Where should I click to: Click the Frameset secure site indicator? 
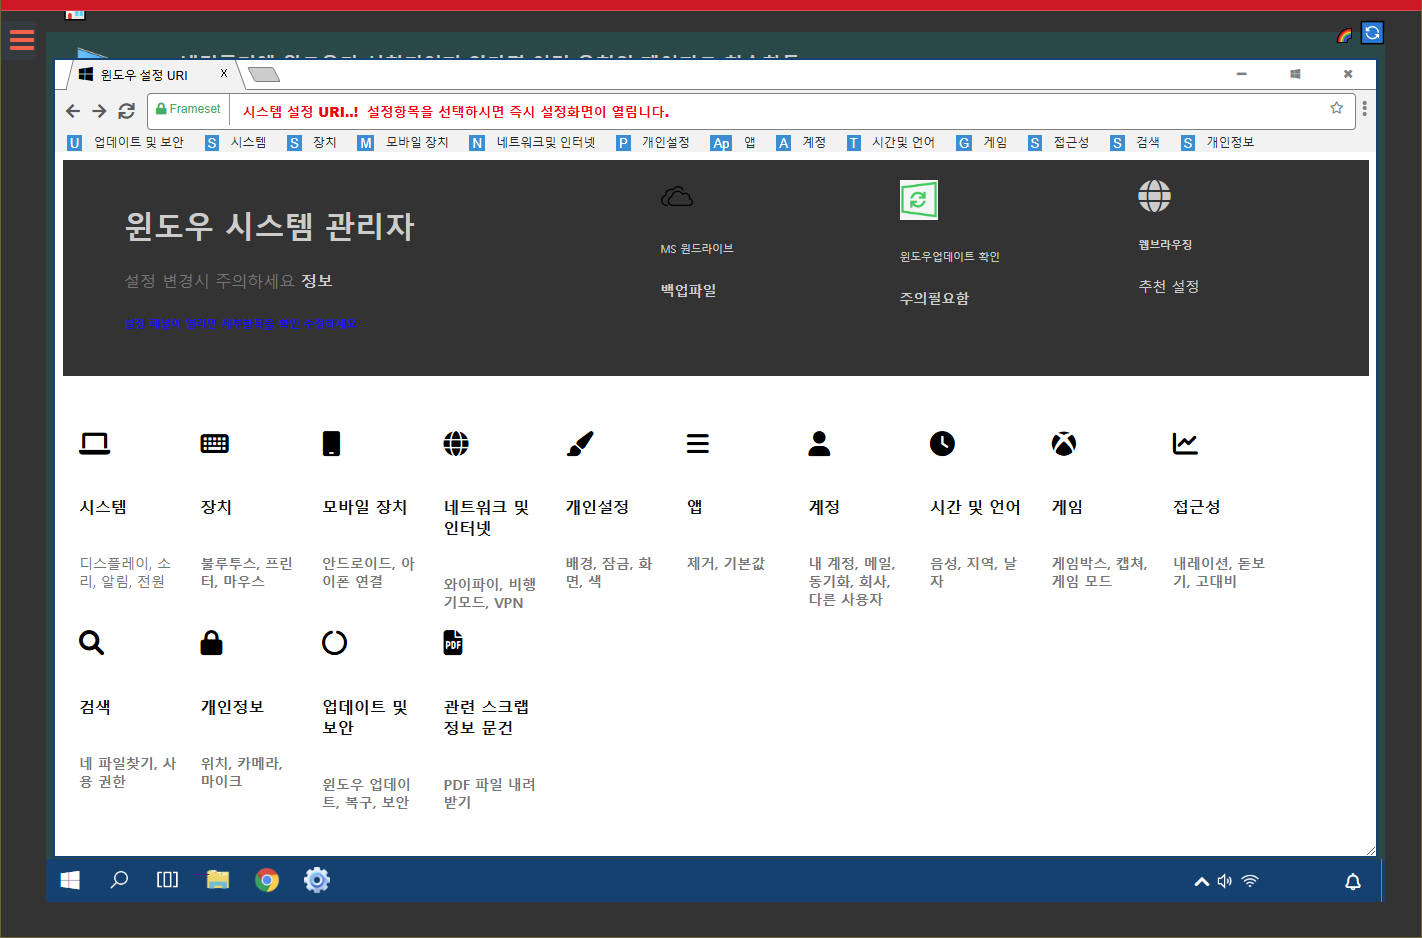188,109
